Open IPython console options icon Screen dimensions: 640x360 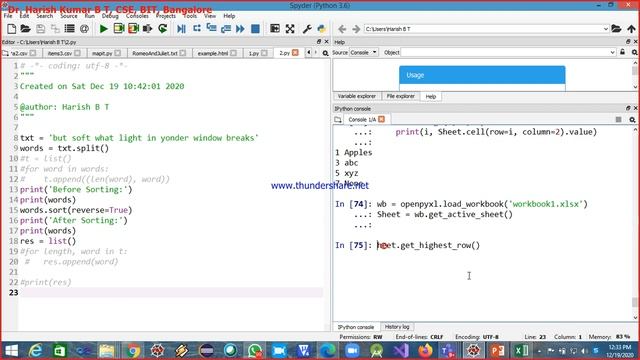(x=632, y=119)
